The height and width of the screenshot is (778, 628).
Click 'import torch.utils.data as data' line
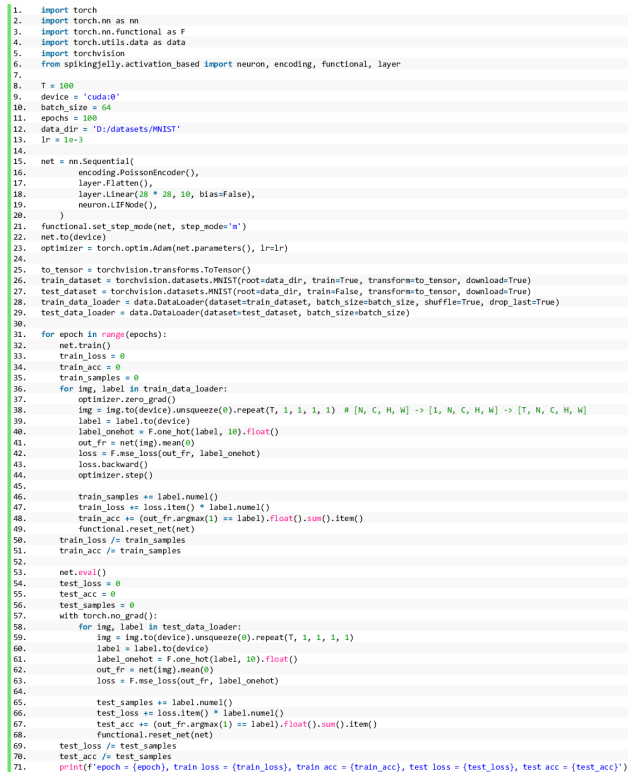[x=113, y=43]
